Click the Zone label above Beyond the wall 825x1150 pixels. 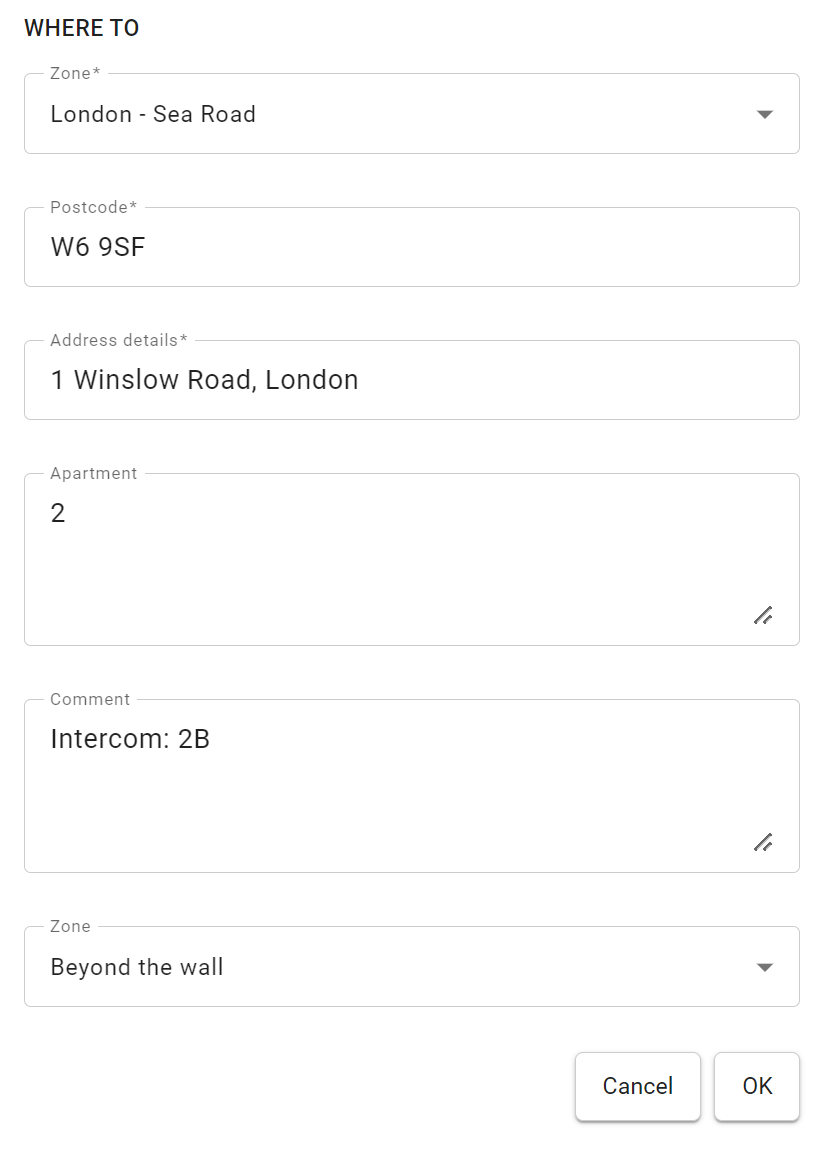(70, 926)
